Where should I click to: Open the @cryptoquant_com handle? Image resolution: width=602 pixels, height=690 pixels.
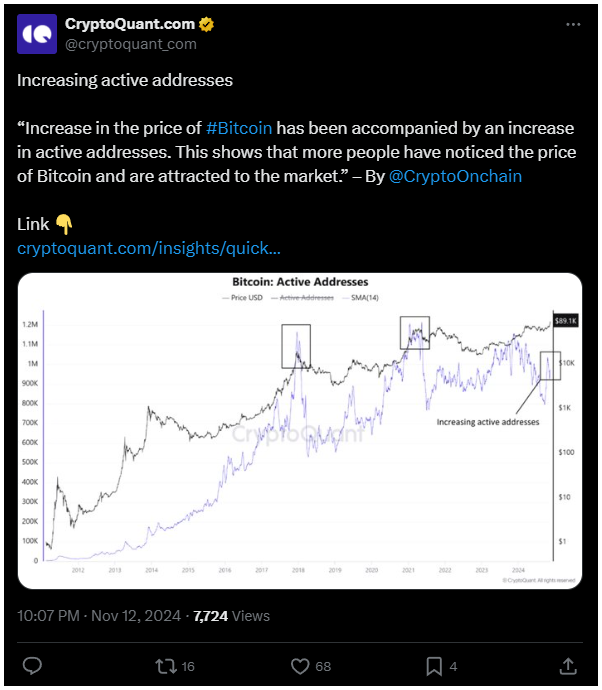[131, 44]
